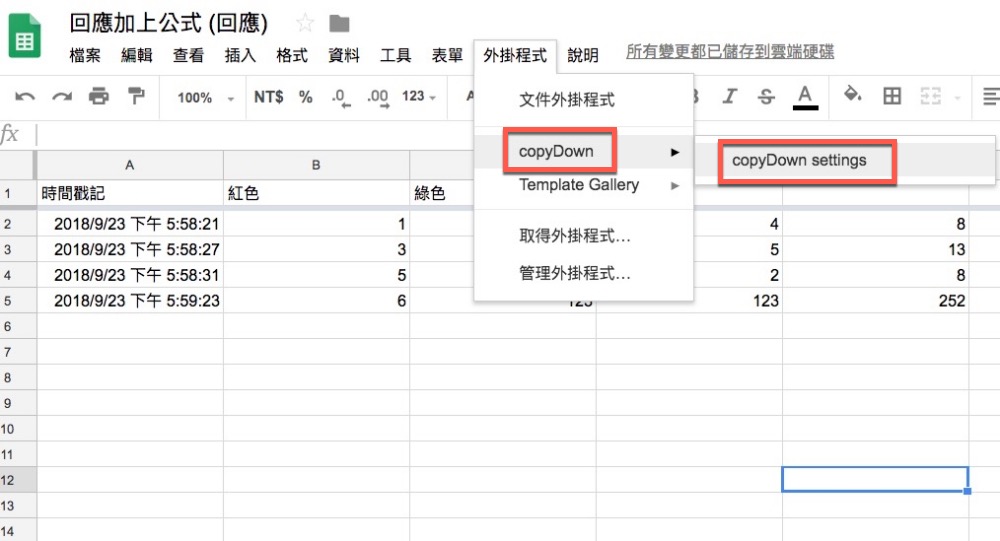
Task: Select row 12 header
Action: click(x=18, y=480)
